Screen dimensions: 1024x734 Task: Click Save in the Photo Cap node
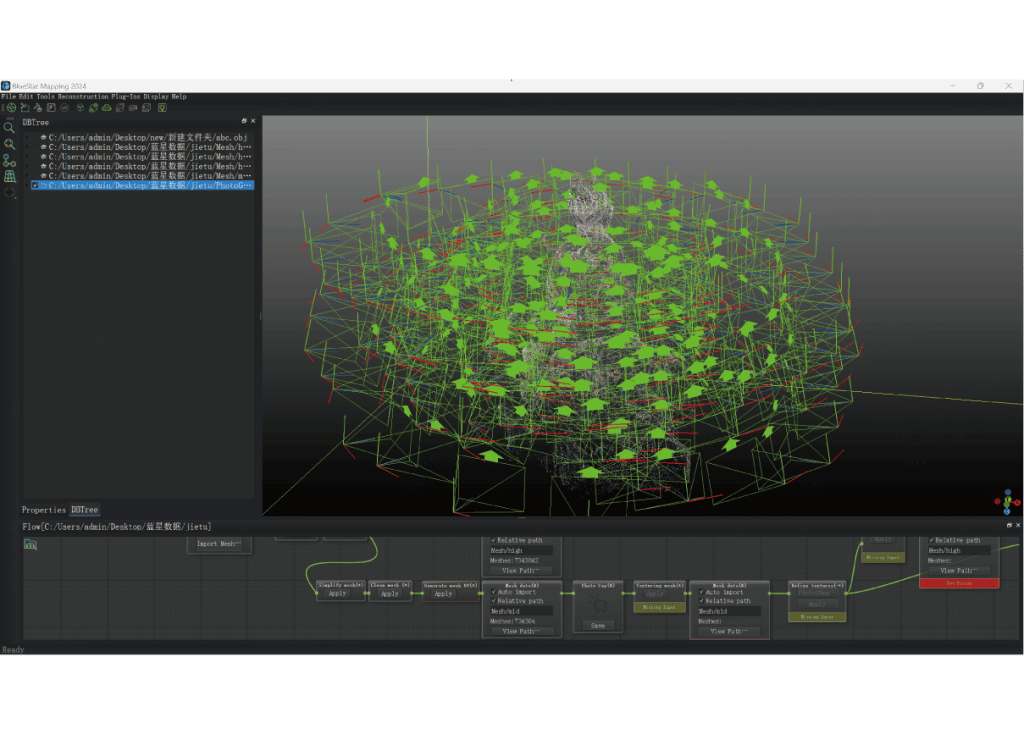[x=598, y=626]
